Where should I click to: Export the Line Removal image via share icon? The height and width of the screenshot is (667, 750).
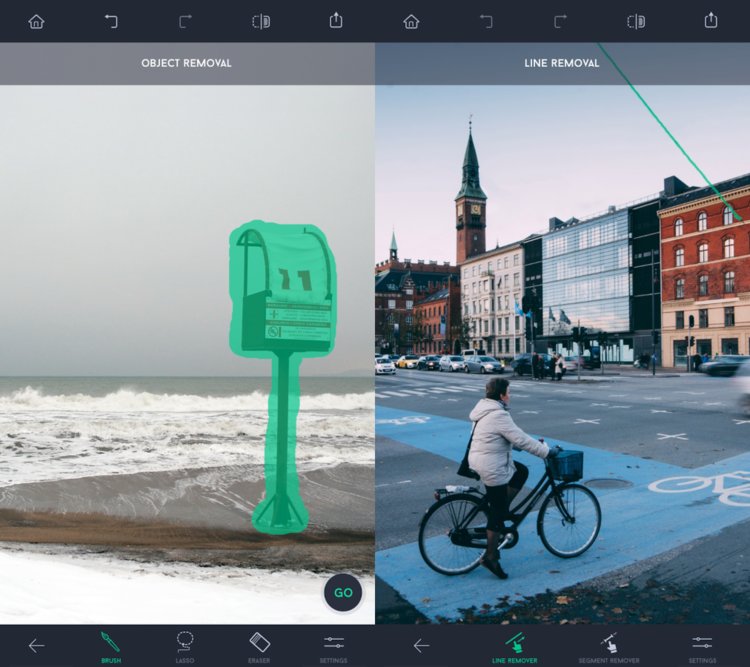(711, 20)
